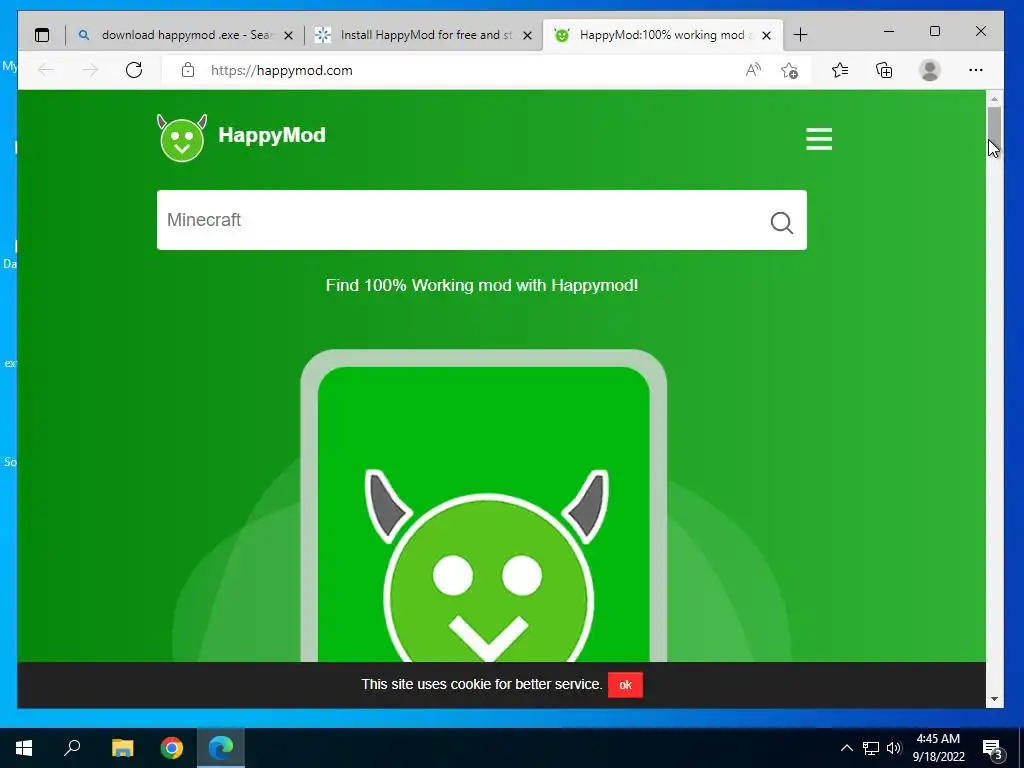Show hidden system tray icons
This screenshot has height=768, width=1024.
coord(846,748)
